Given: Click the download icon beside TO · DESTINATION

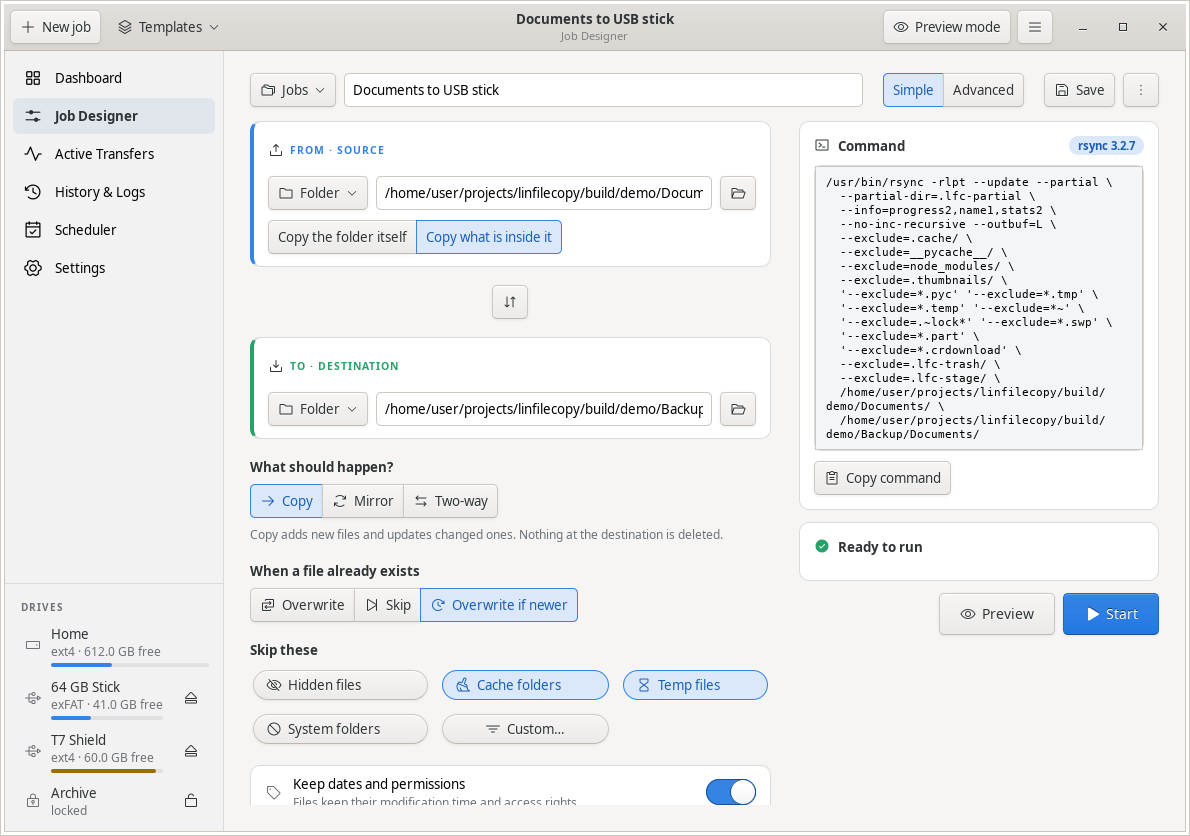Looking at the screenshot, I should [276, 366].
